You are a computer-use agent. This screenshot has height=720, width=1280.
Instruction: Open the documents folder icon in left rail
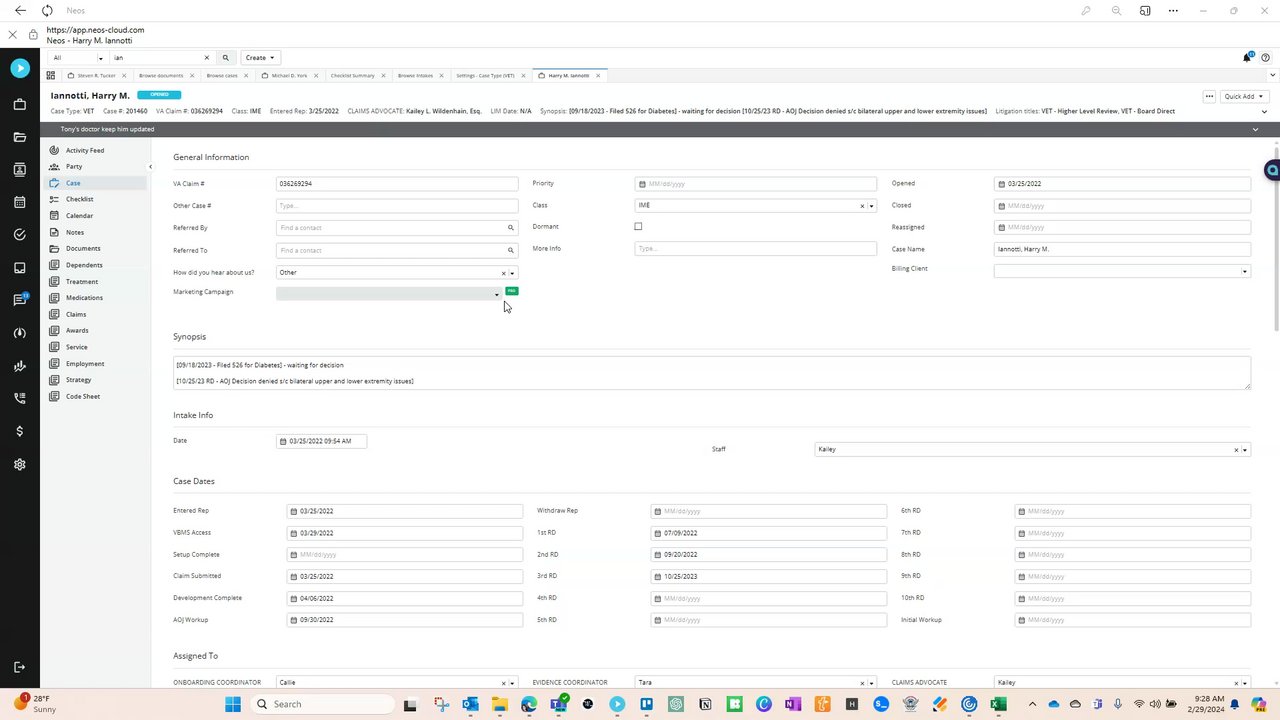pyautogui.click(x=20, y=137)
